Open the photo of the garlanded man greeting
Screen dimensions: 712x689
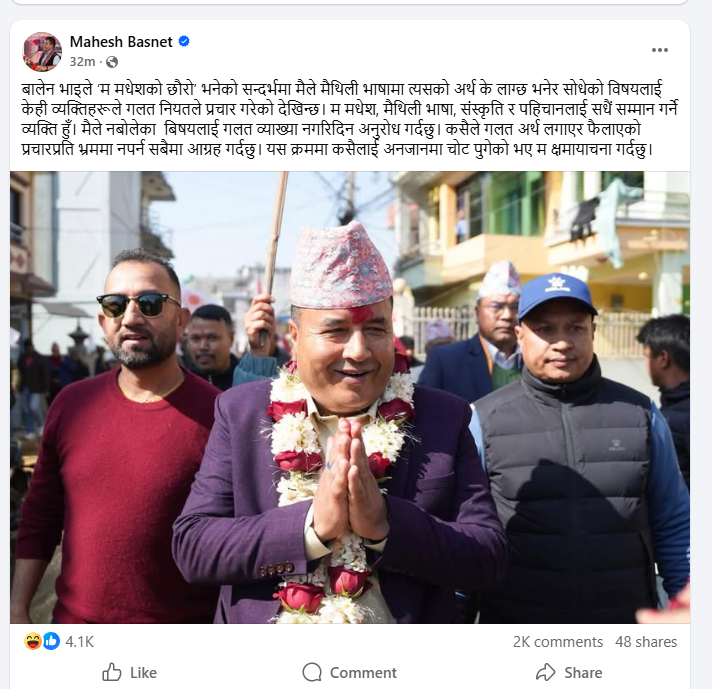coord(350,397)
